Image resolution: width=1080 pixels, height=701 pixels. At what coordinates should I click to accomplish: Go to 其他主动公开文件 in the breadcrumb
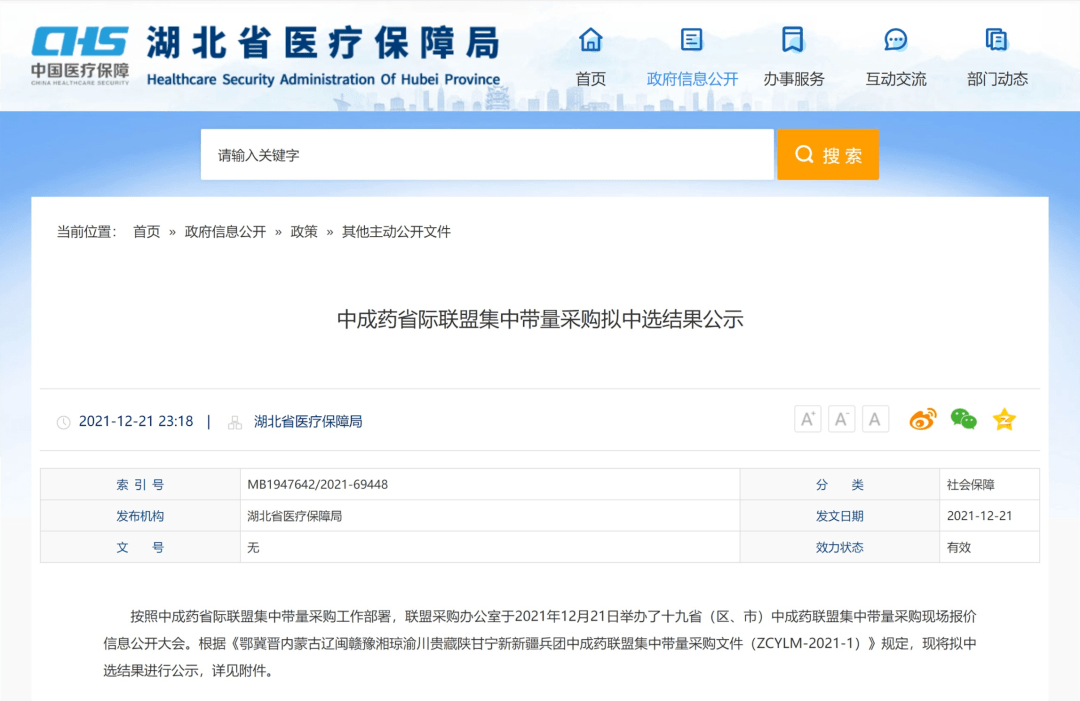(396, 232)
